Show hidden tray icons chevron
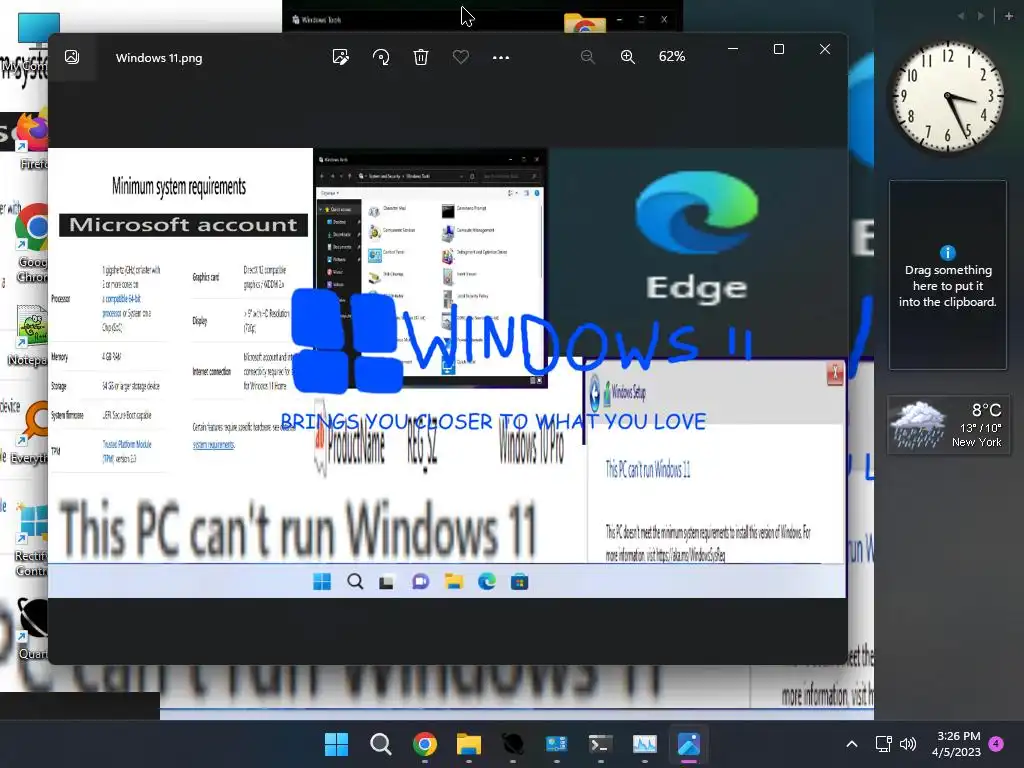The width and height of the screenshot is (1024, 768). point(852,744)
